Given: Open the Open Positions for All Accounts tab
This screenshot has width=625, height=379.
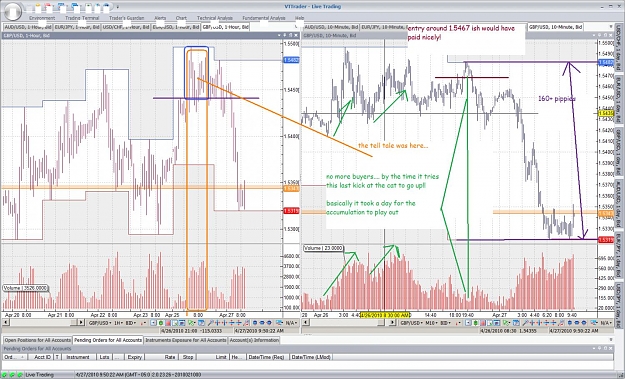Looking at the screenshot, I should pyautogui.click(x=38, y=340).
